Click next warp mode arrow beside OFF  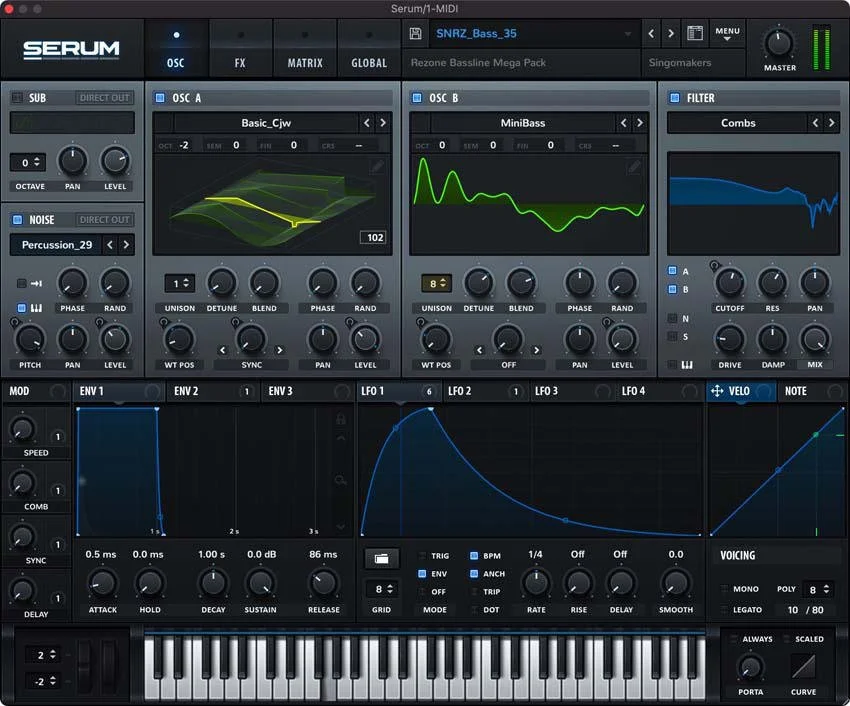click(536, 350)
